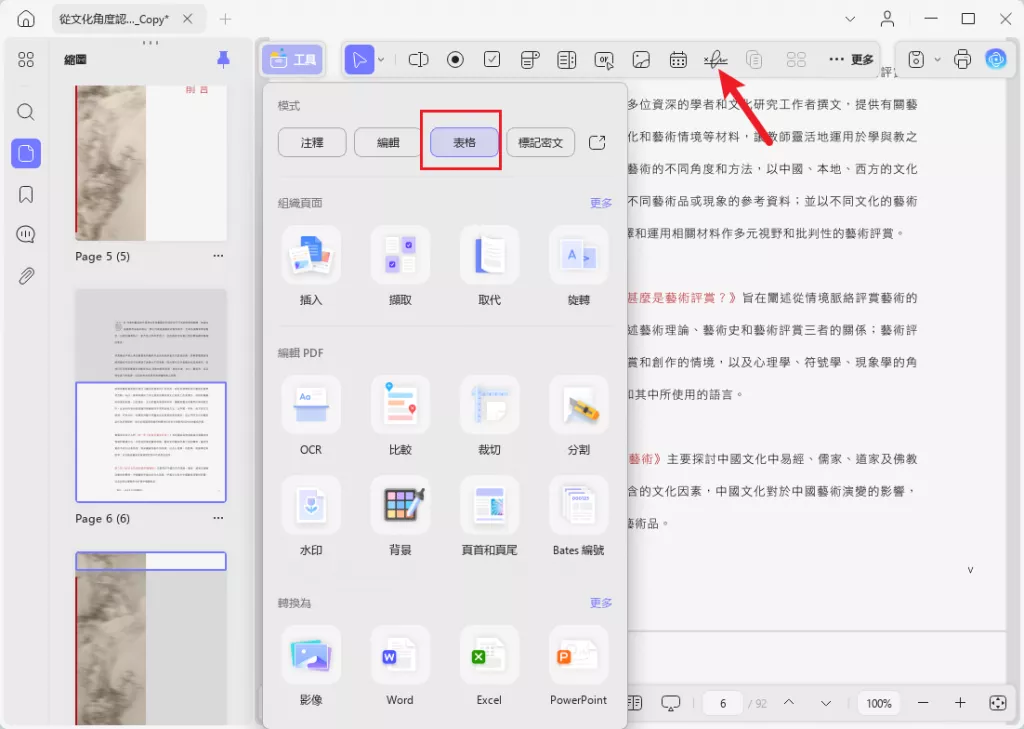The width and height of the screenshot is (1024, 729).
Task: Open Page 6 options menu
Action: coord(218,518)
